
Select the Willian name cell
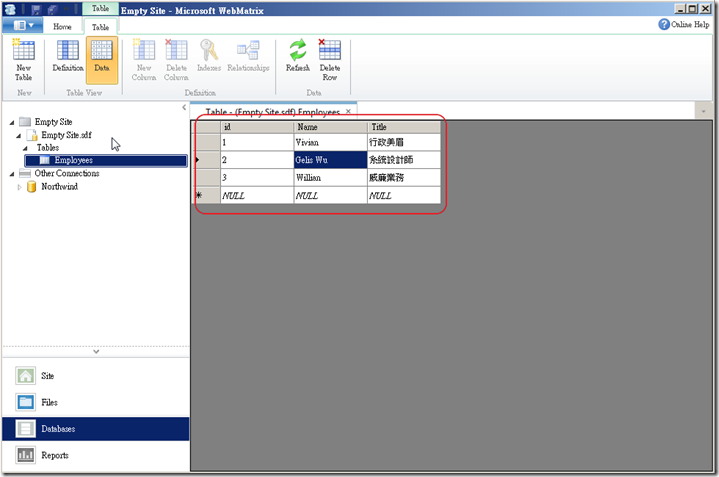(x=330, y=177)
